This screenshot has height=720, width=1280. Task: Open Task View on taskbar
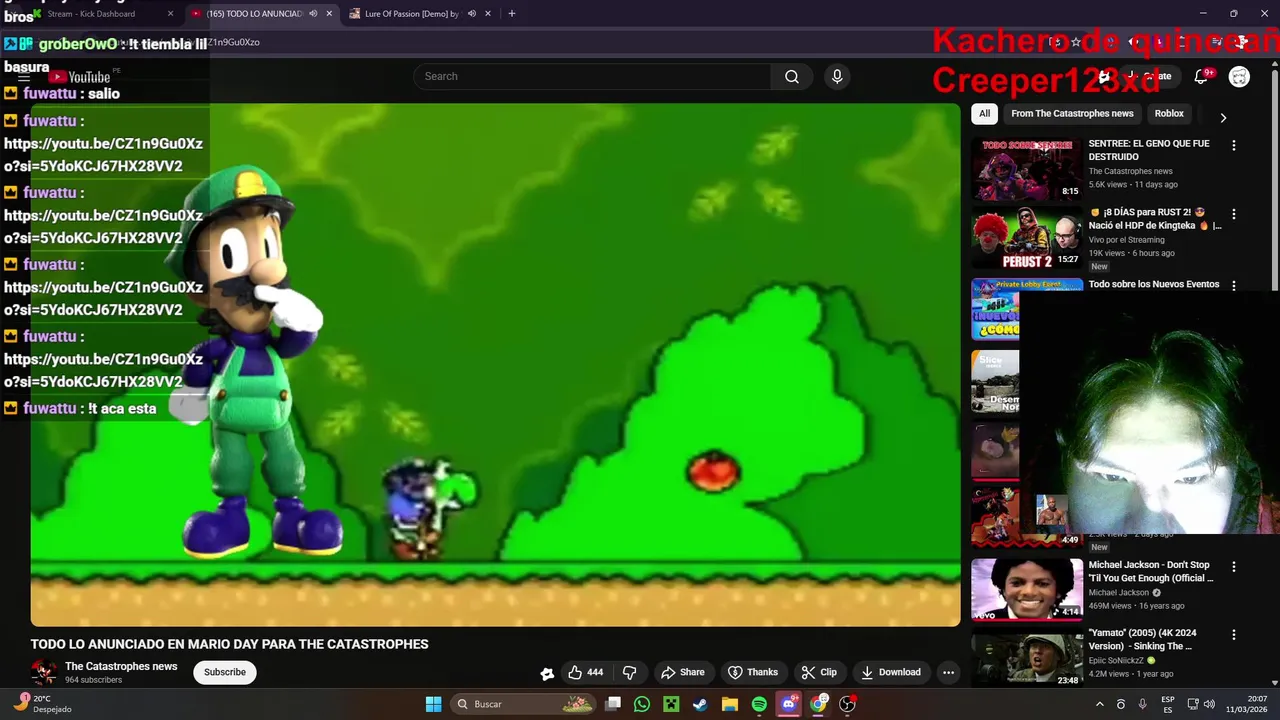click(613, 704)
